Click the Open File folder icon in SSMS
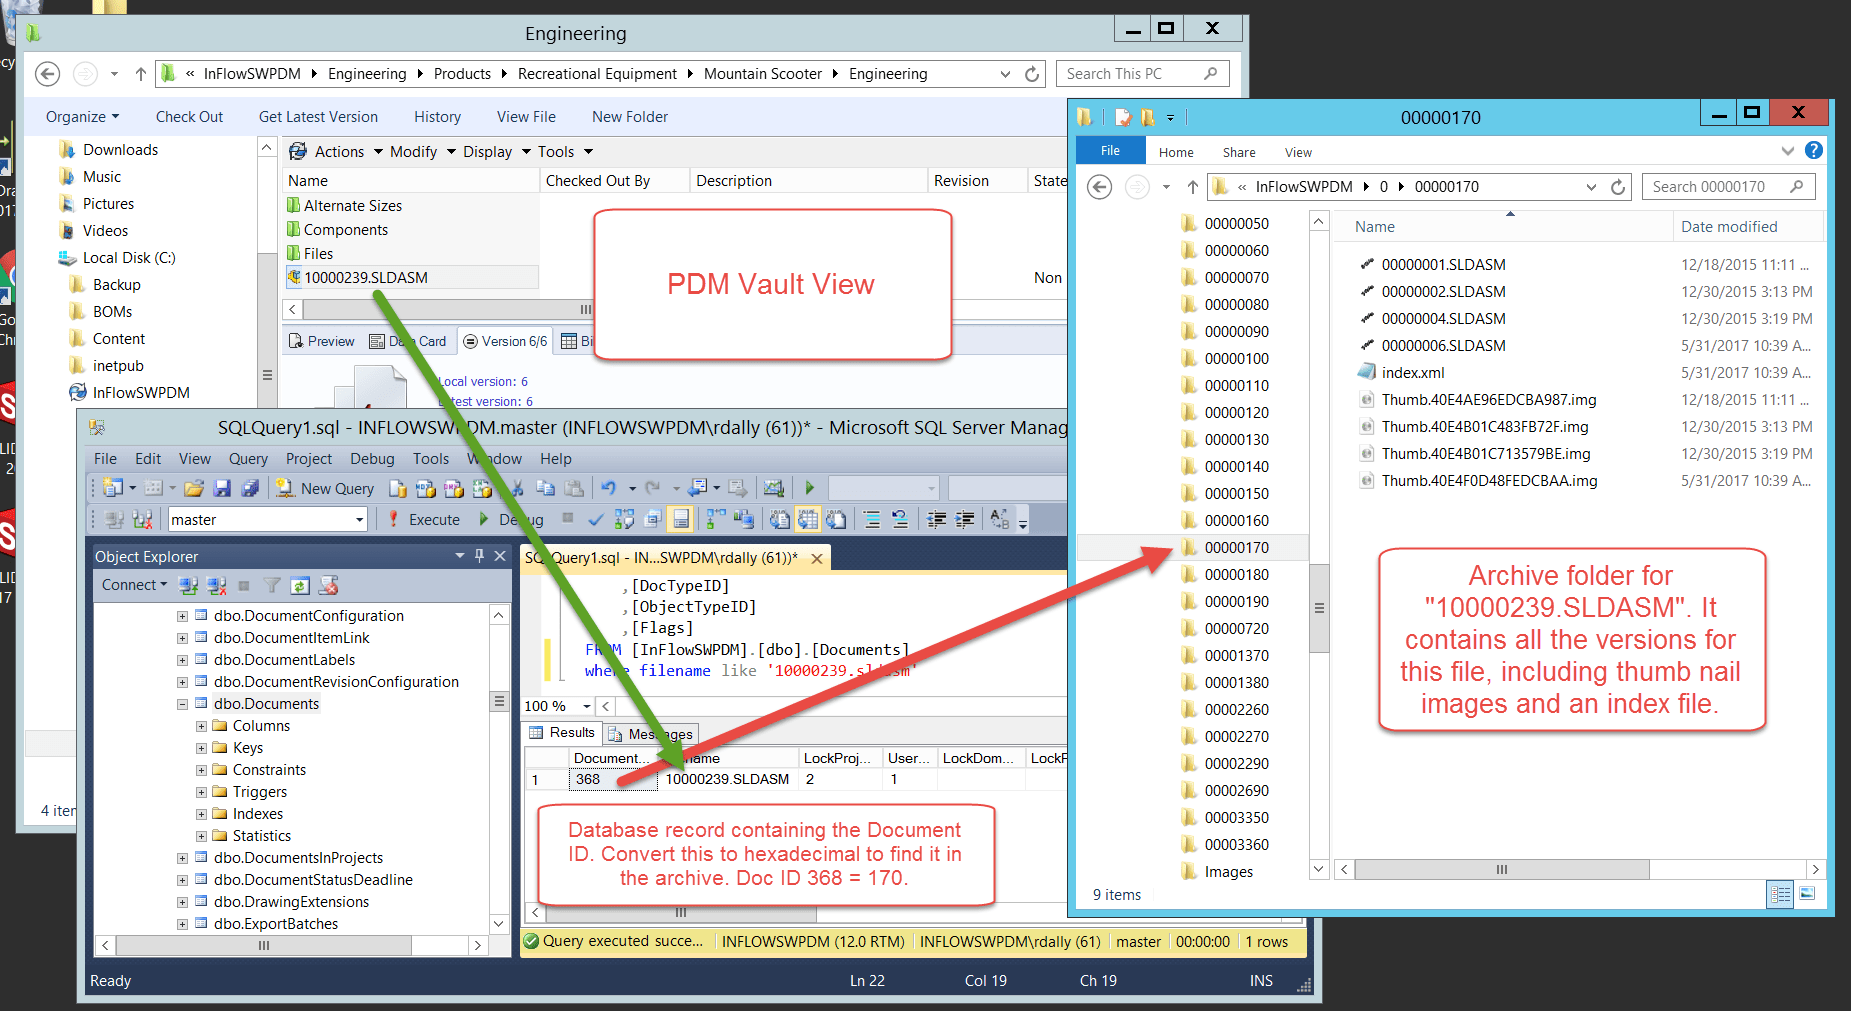This screenshot has height=1011, width=1851. (x=194, y=488)
